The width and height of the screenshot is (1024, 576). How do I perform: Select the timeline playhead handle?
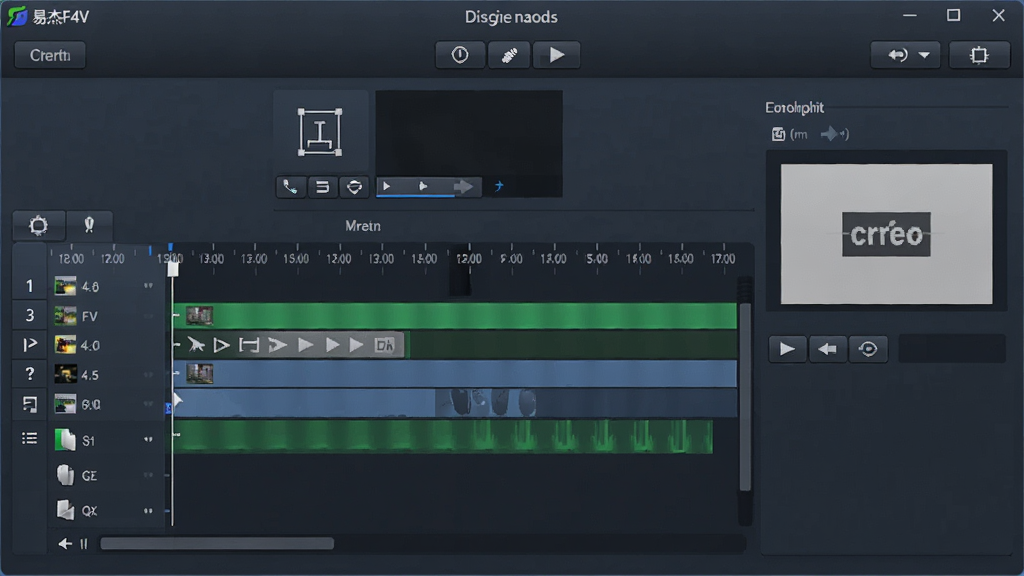[x=172, y=268]
